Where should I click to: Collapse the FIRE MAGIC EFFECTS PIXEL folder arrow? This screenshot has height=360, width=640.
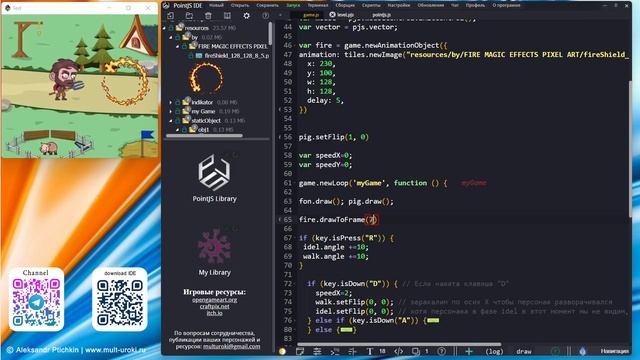click(x=178, y=47)
